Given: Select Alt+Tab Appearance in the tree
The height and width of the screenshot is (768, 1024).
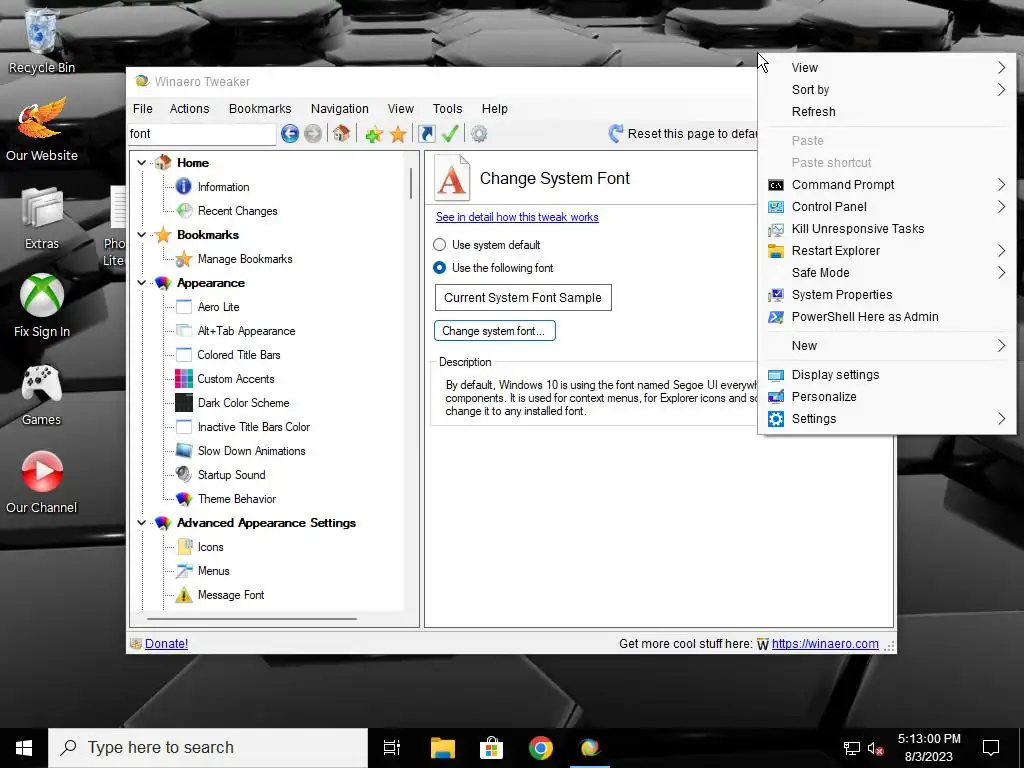Looking at the screenshot, I should pos(246,331).
